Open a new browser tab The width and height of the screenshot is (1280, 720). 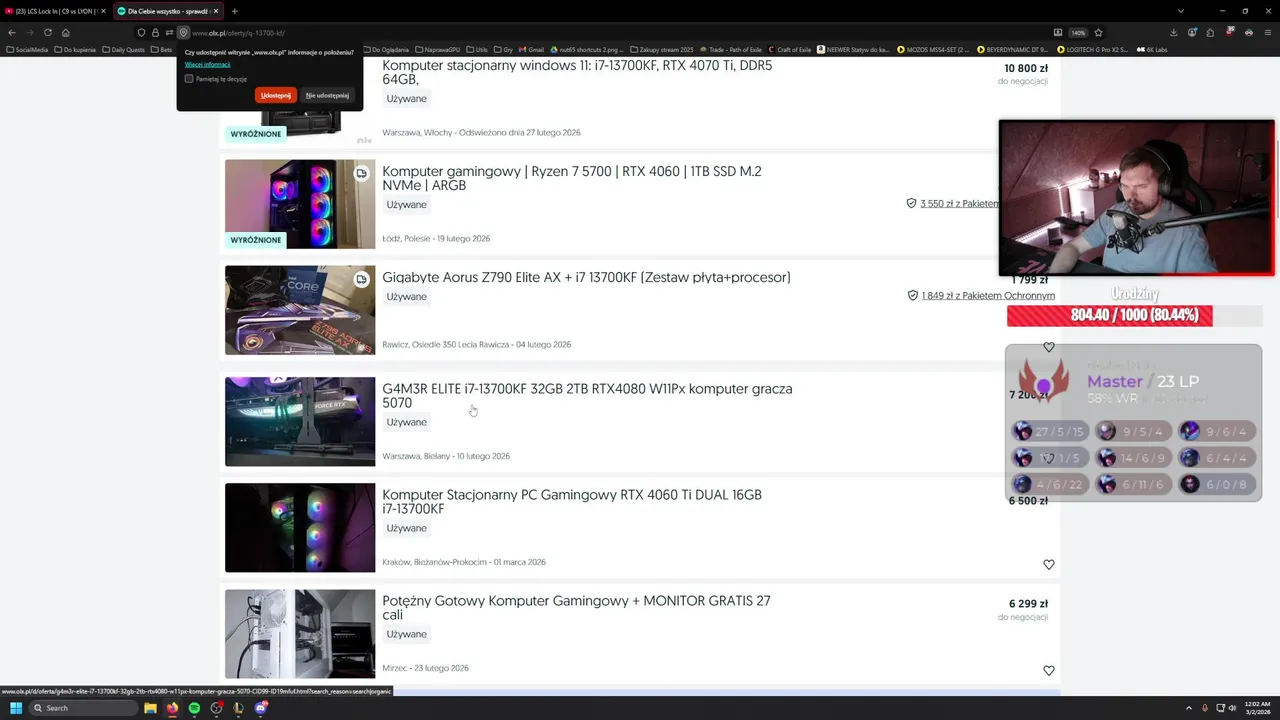(234, 11)
